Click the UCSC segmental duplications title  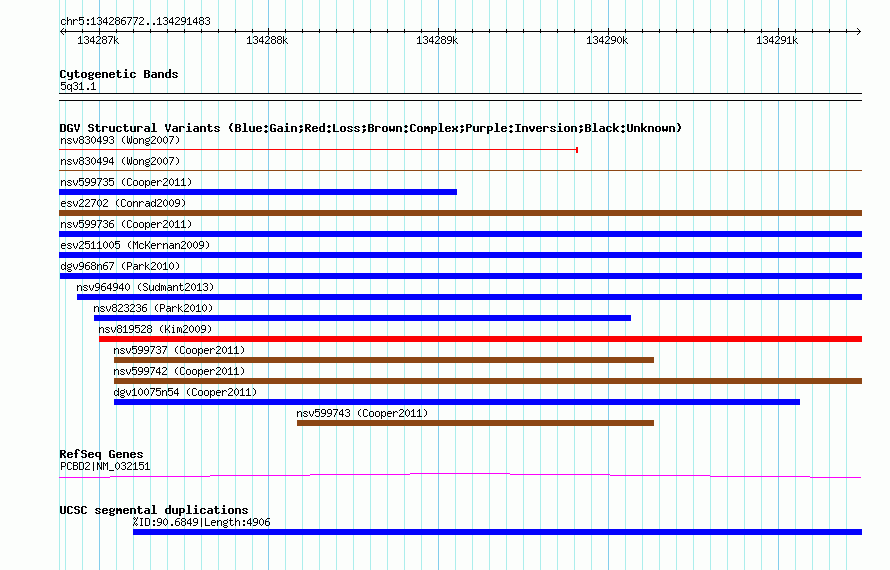(x=154, y=510)
